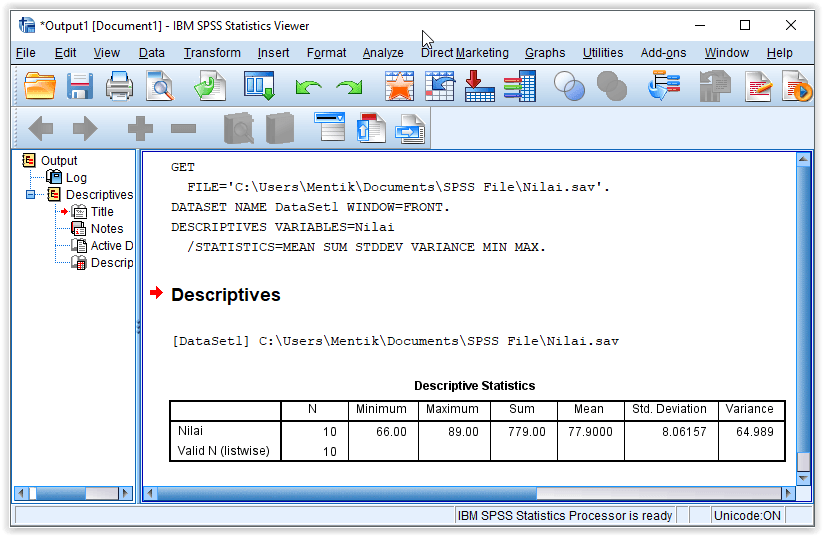Screen dimensions: 823x536
Task: Demote item with right arrow icon
Action: point(85,129)
